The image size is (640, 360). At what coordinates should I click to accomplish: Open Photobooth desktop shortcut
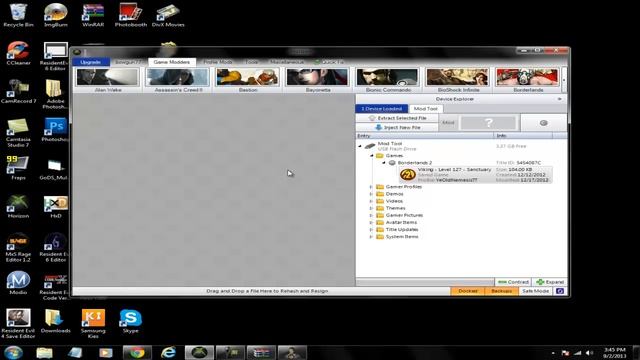point(131,16)
